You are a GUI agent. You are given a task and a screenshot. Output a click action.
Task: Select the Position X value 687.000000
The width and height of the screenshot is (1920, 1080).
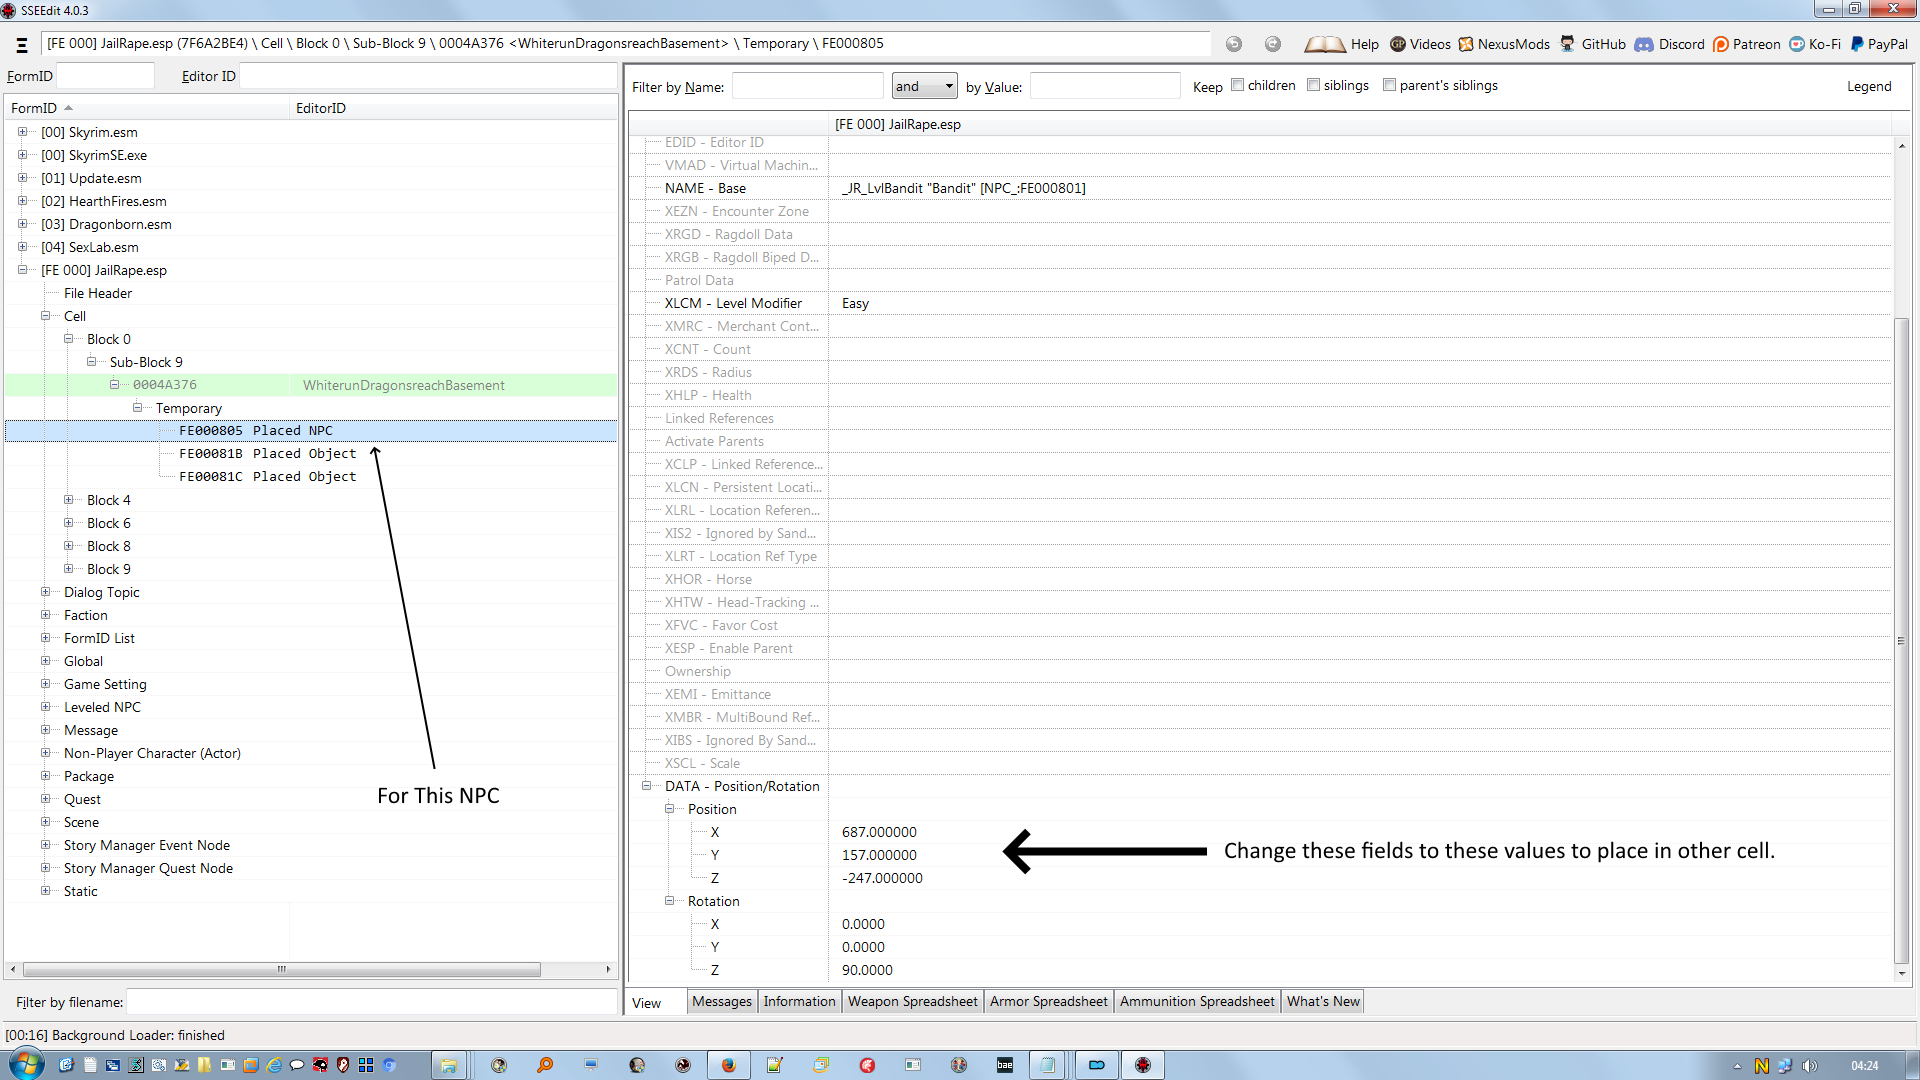879,832
